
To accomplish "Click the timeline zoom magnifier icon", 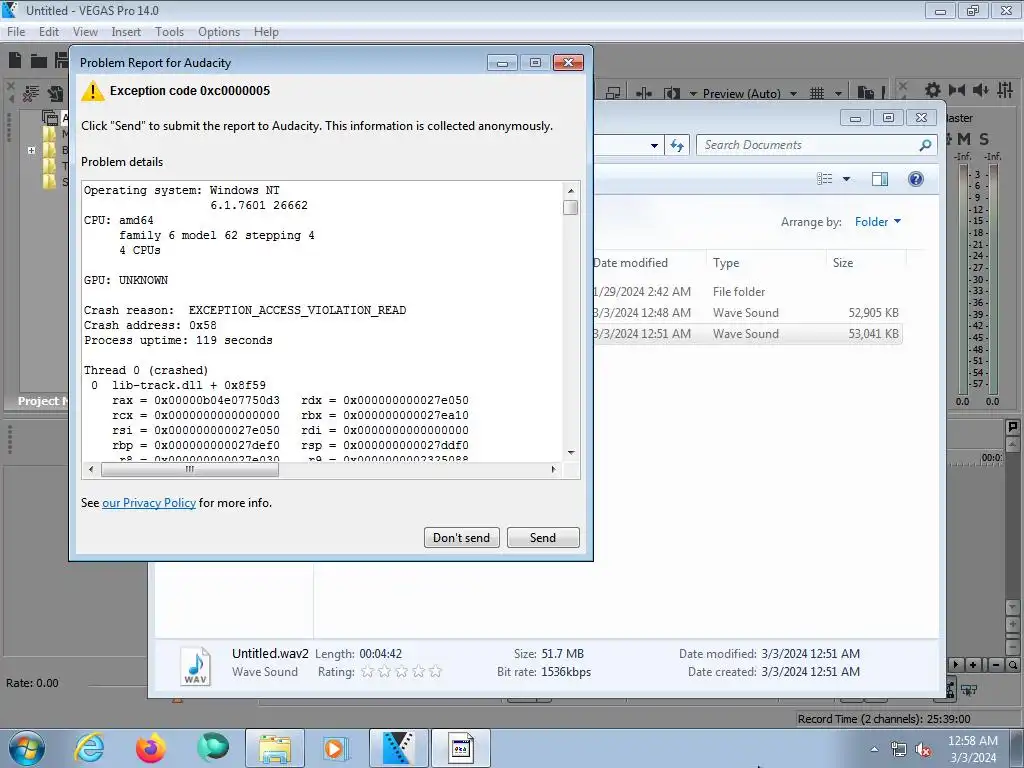I will (x=1012, y=665).
